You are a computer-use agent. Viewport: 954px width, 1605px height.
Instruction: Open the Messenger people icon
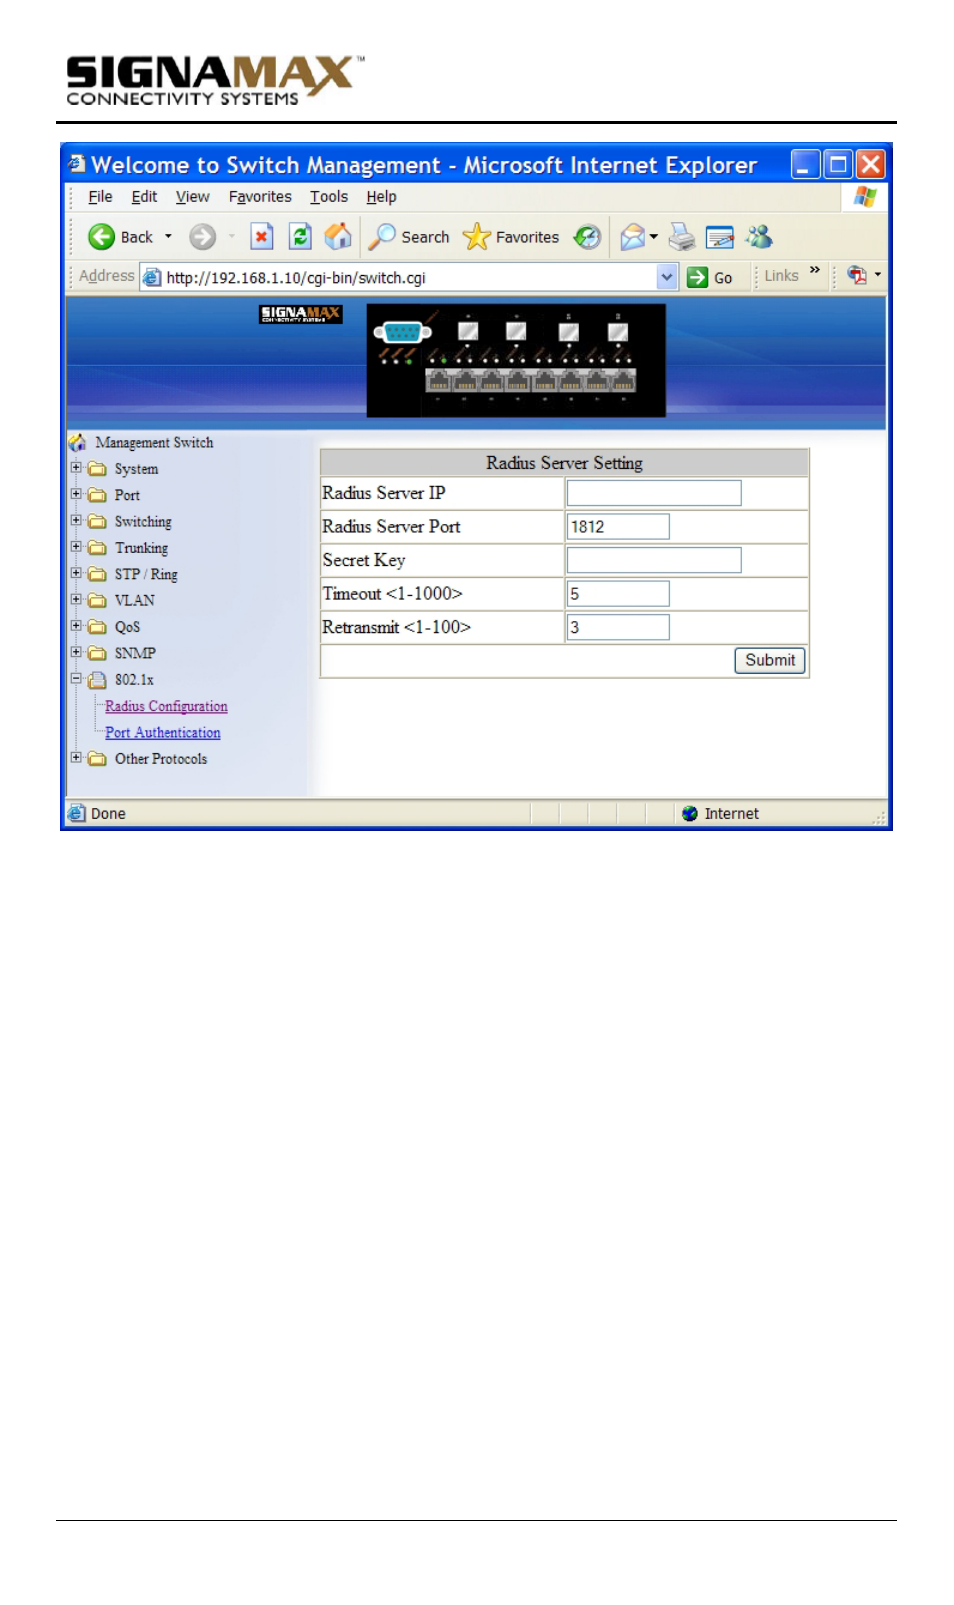coord(760,237)
